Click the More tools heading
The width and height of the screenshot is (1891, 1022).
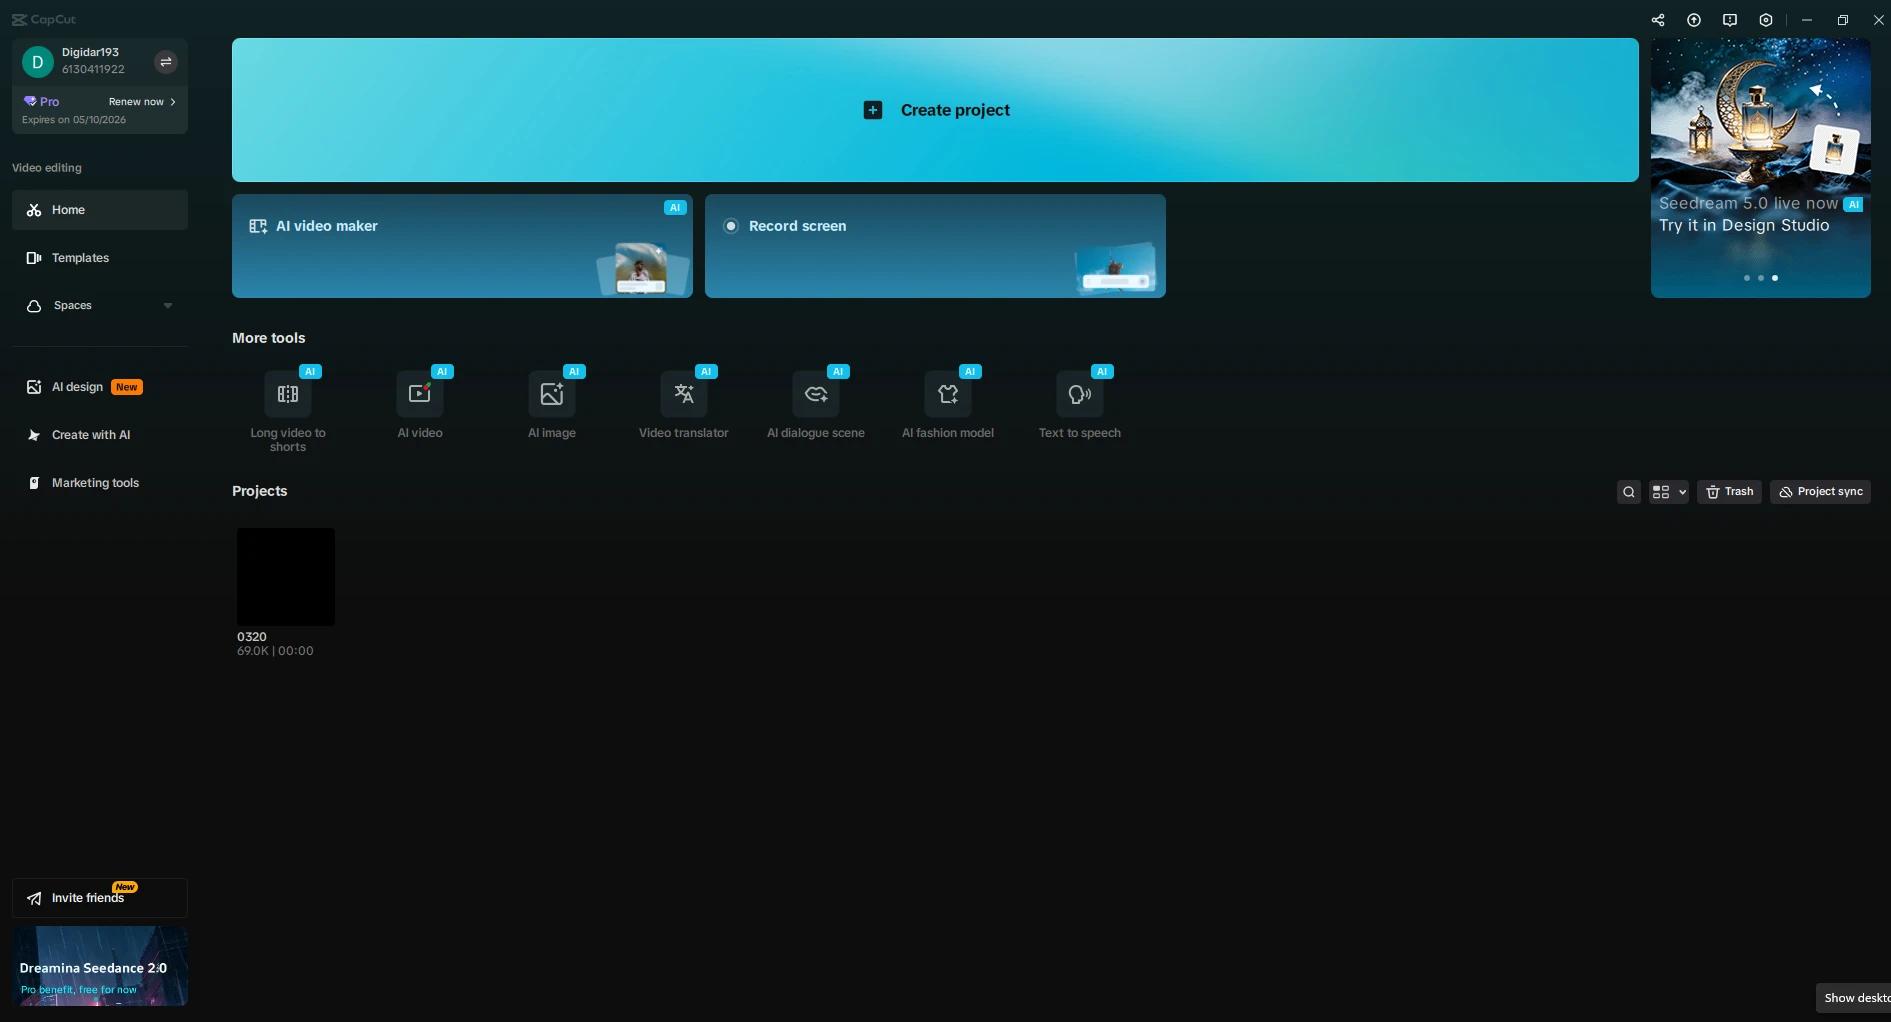[269, 338]
